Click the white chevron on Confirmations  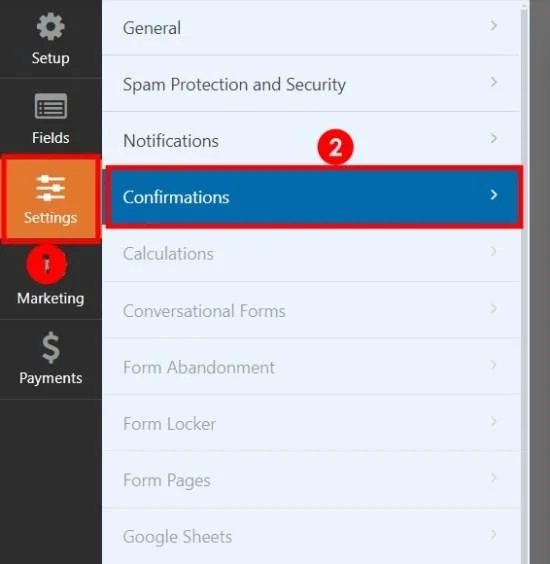click(494, 195)
